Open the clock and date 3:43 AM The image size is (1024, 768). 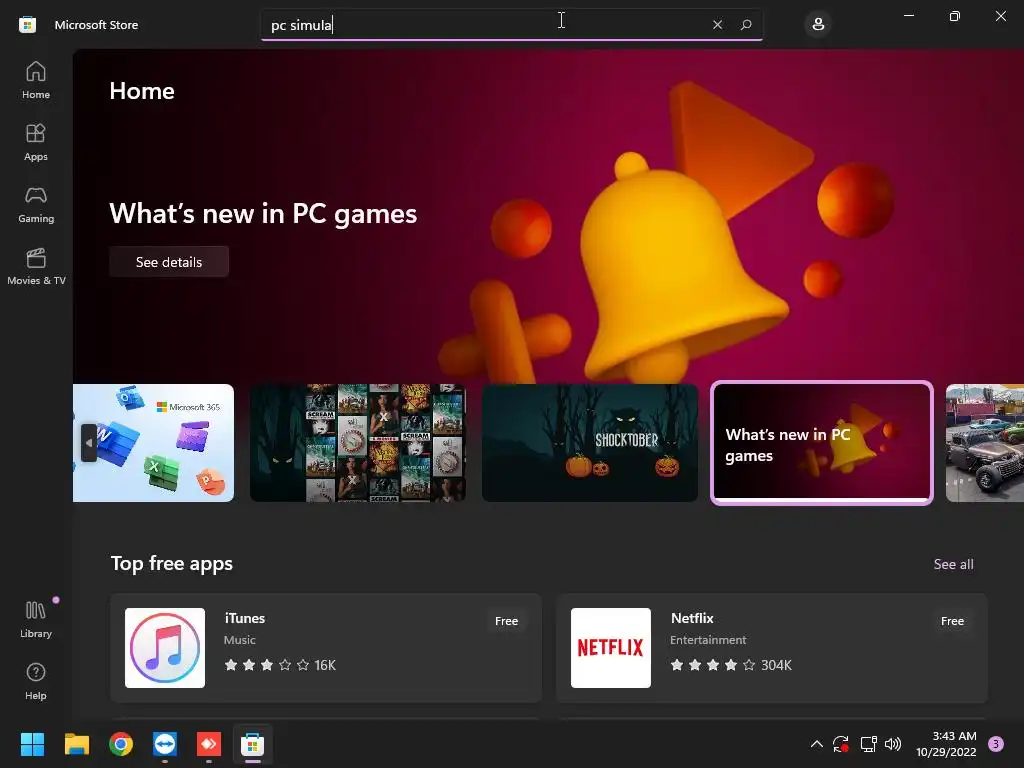[946, 744]
